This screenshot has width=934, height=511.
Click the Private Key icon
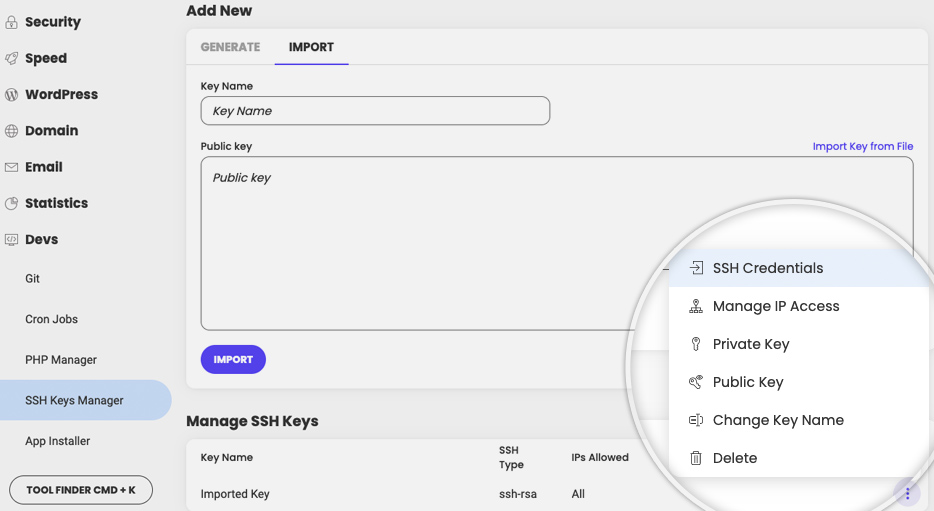pyautogui.click(x=696, y=344)
